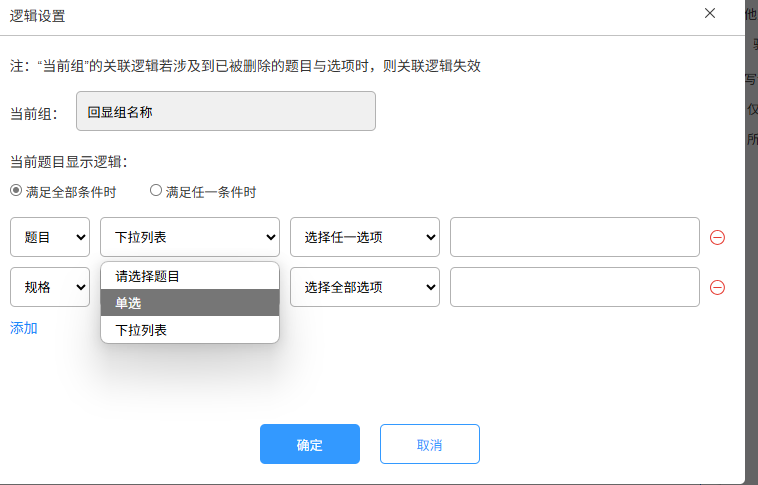Click the 逻辑设置 dialog title

coord(39,15)
